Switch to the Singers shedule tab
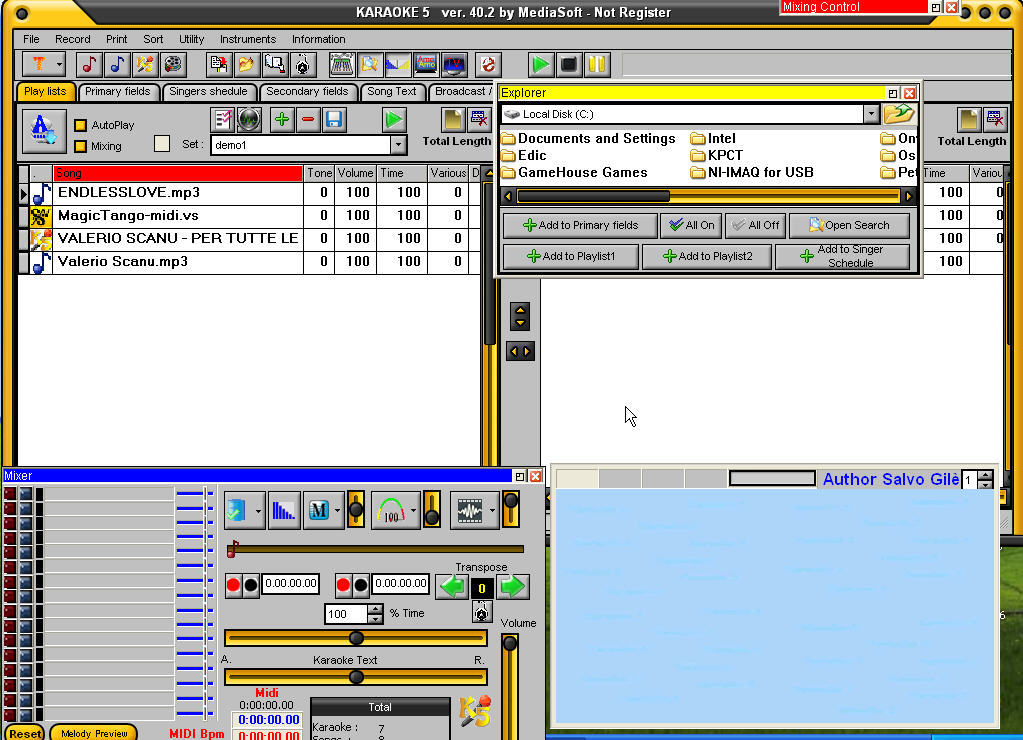The height and width of the screenshot is (740, 1023). 208,91
